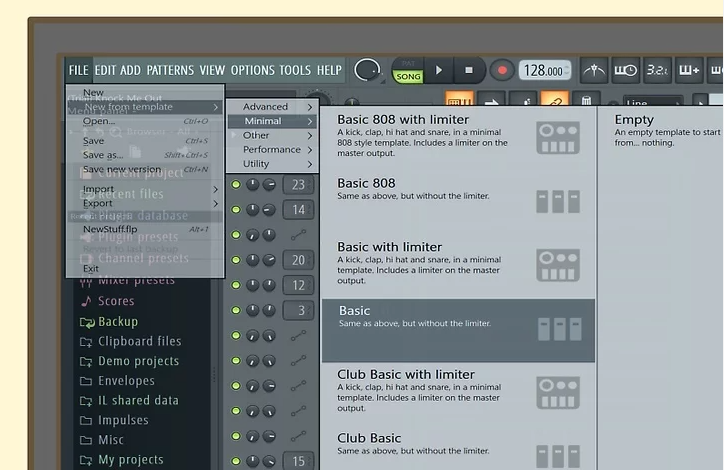Viewport: 724px width, 470px height.
Task: Click the pan knob beside track 23
Action: (x=253, y=185)
